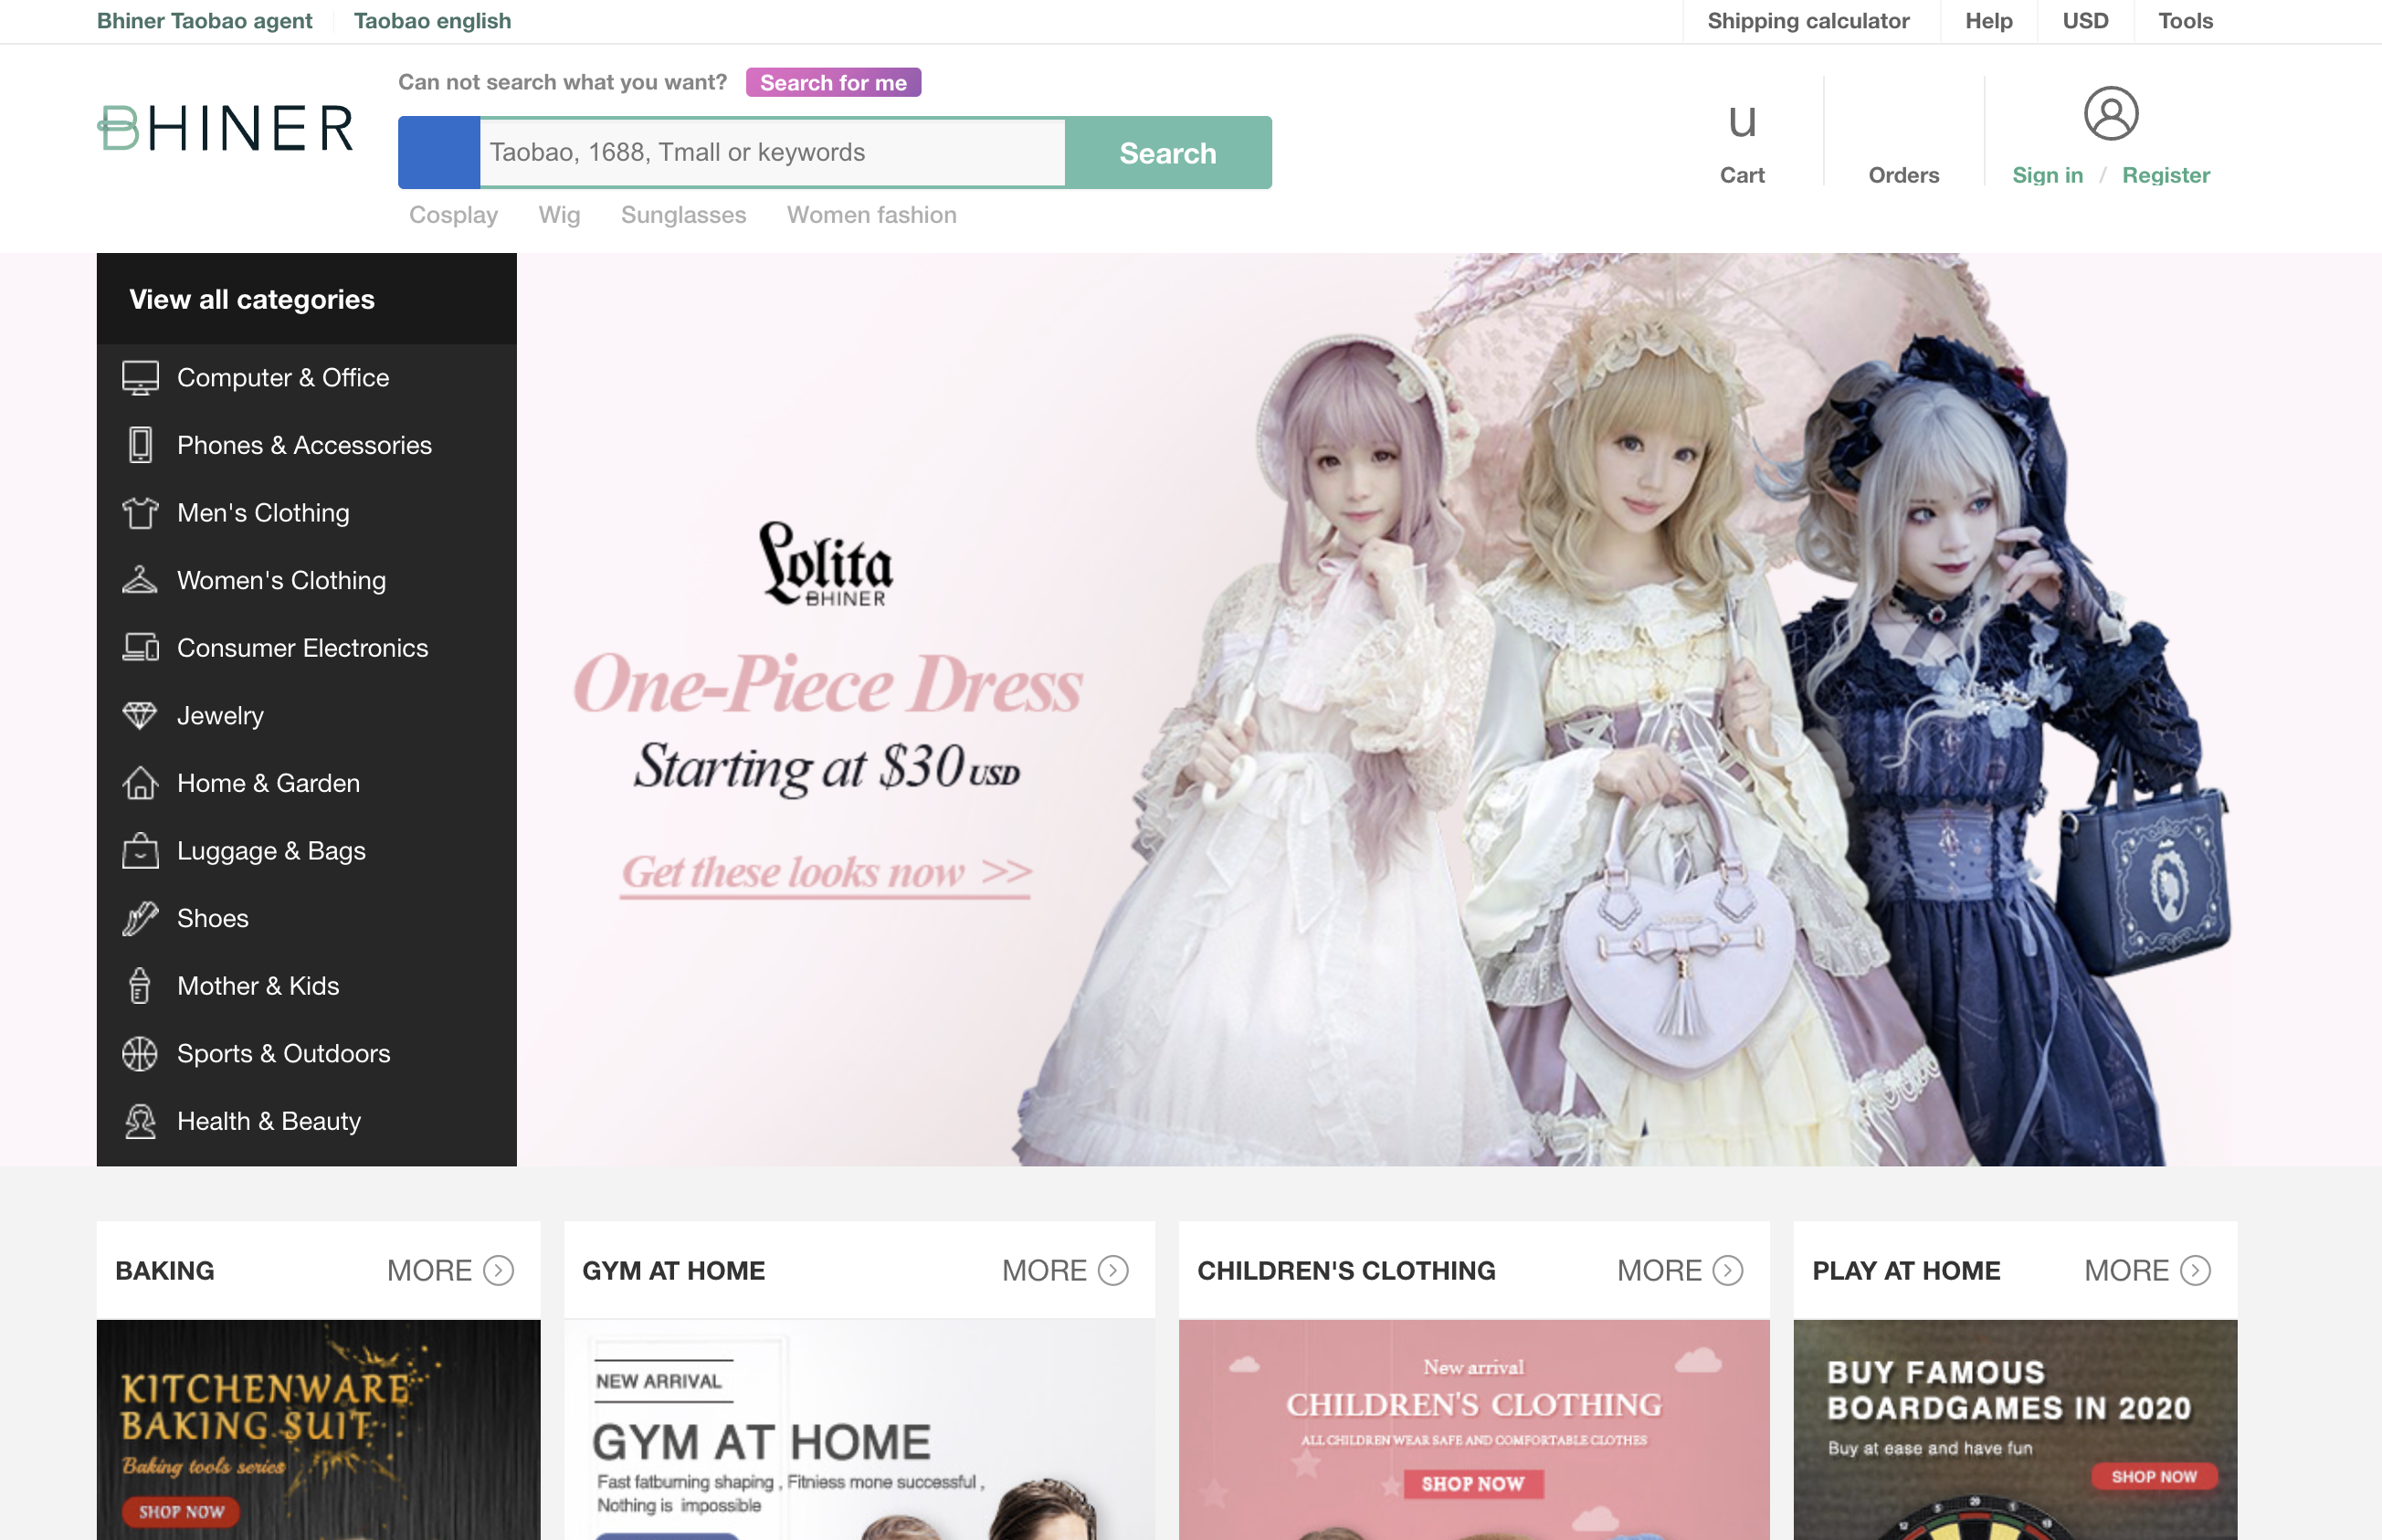Go to Bhiner Taobao agent
The height and width of the screenshot is (1540, 2382).
point(204,21)
